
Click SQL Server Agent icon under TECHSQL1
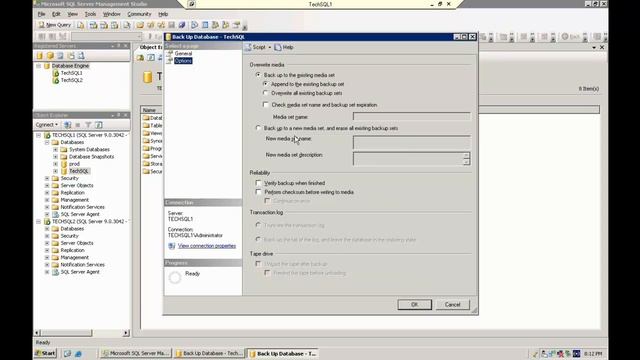click(x=56, y=214)
